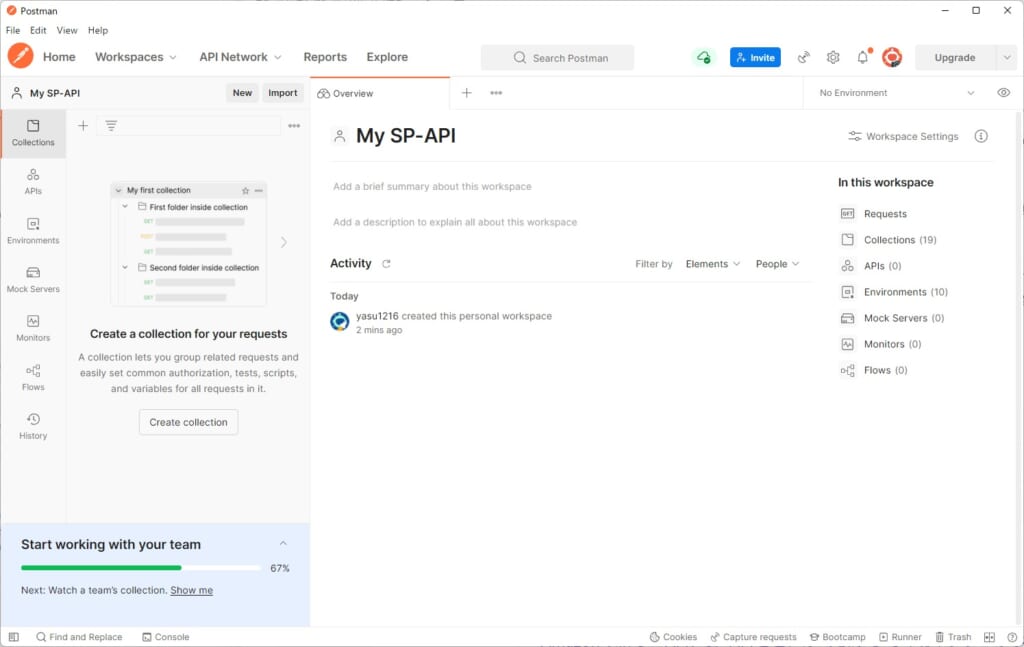Screen dimensions: 1024x647
Task: Open the Collections sidebar tab
Action: 33,133
